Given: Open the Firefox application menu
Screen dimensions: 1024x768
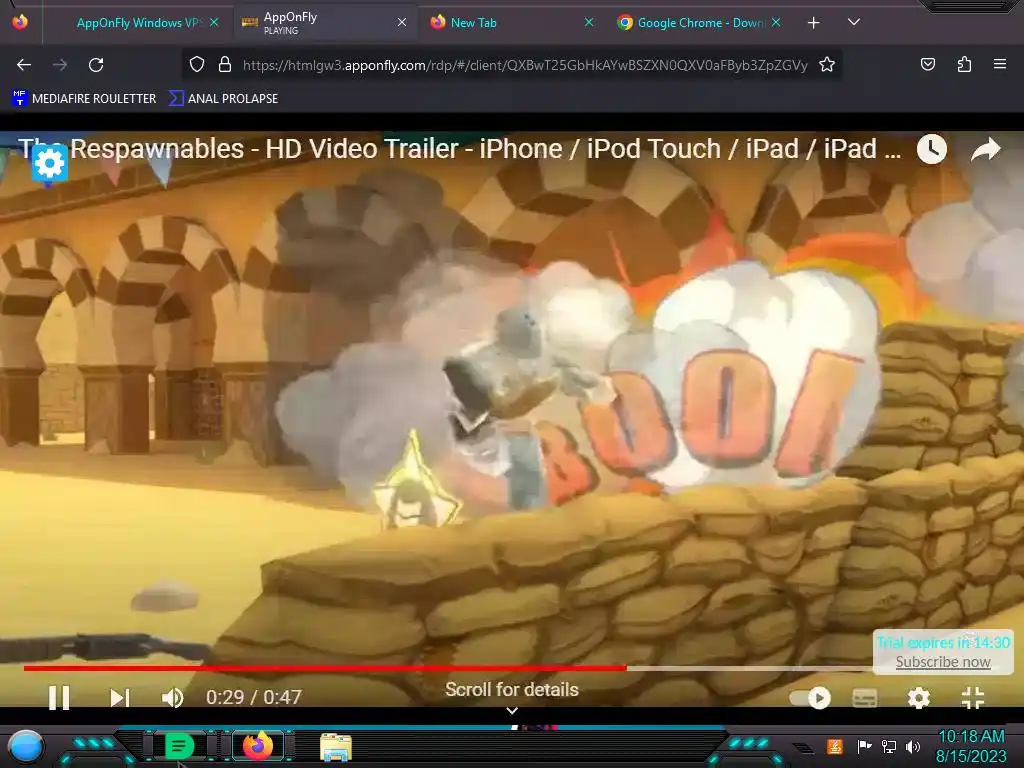Looking at the screenshot, I should (1000, 64).
